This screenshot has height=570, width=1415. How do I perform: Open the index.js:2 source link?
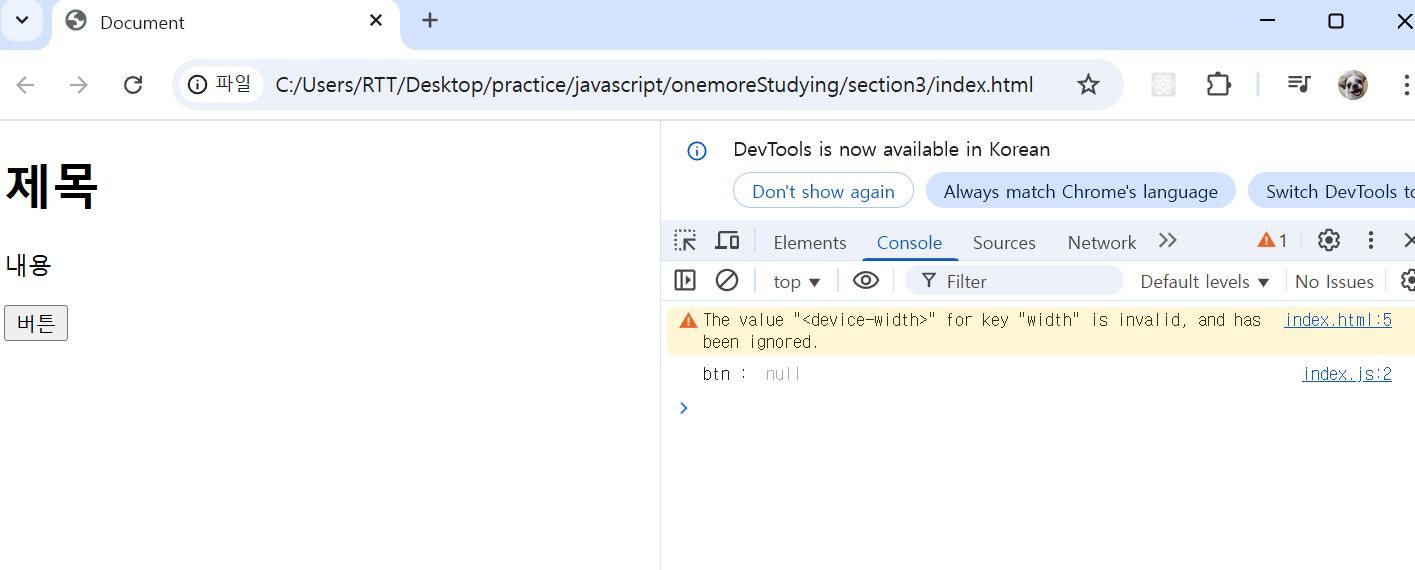tap(1347, 374)
